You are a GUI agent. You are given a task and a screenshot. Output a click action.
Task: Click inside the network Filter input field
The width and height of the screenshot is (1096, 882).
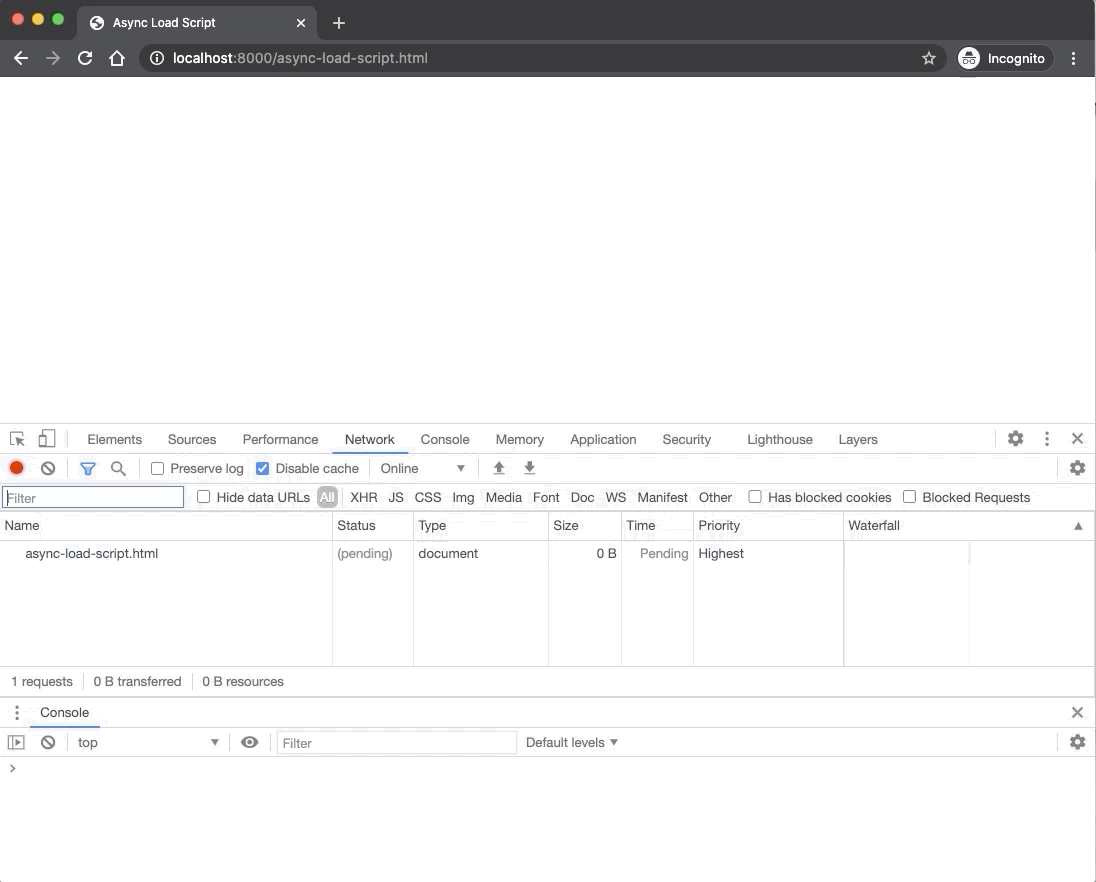tap(93, 497)
